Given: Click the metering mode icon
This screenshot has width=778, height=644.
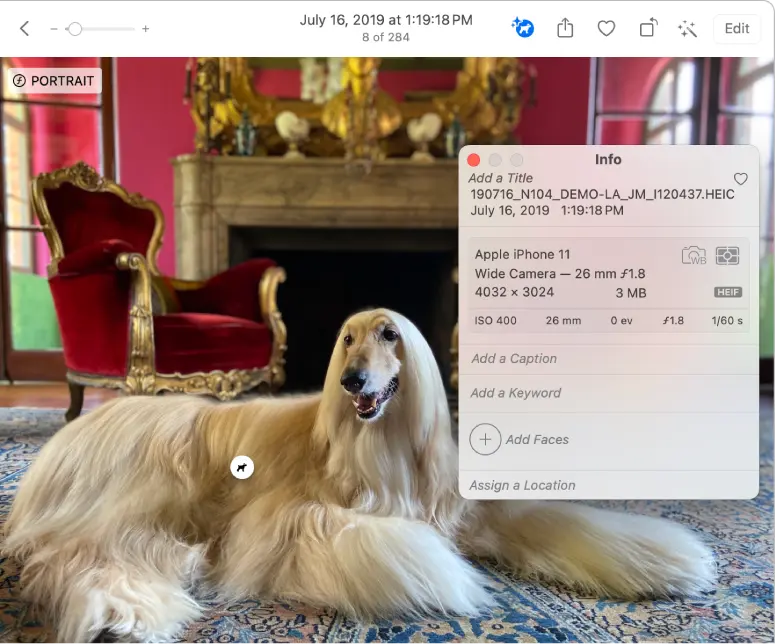Looking at the screenshot, I should (x=727, y=256).
